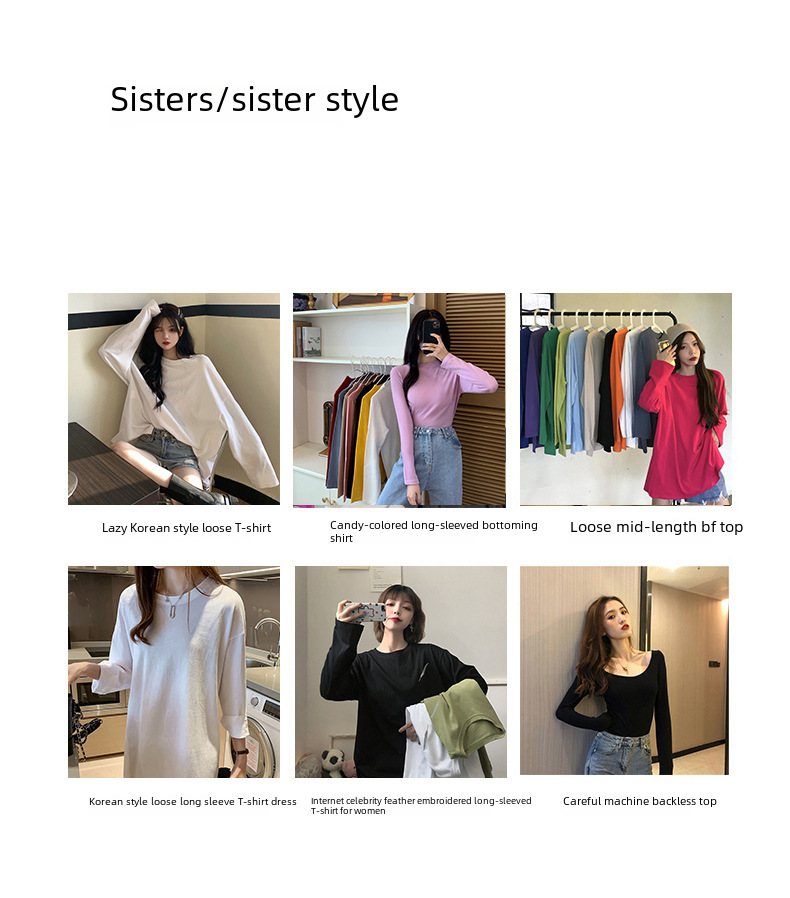Screen dimensions: 790x898
Task: Open the white long sleeve T-shirt dress photo
Action: click(174, 672)
